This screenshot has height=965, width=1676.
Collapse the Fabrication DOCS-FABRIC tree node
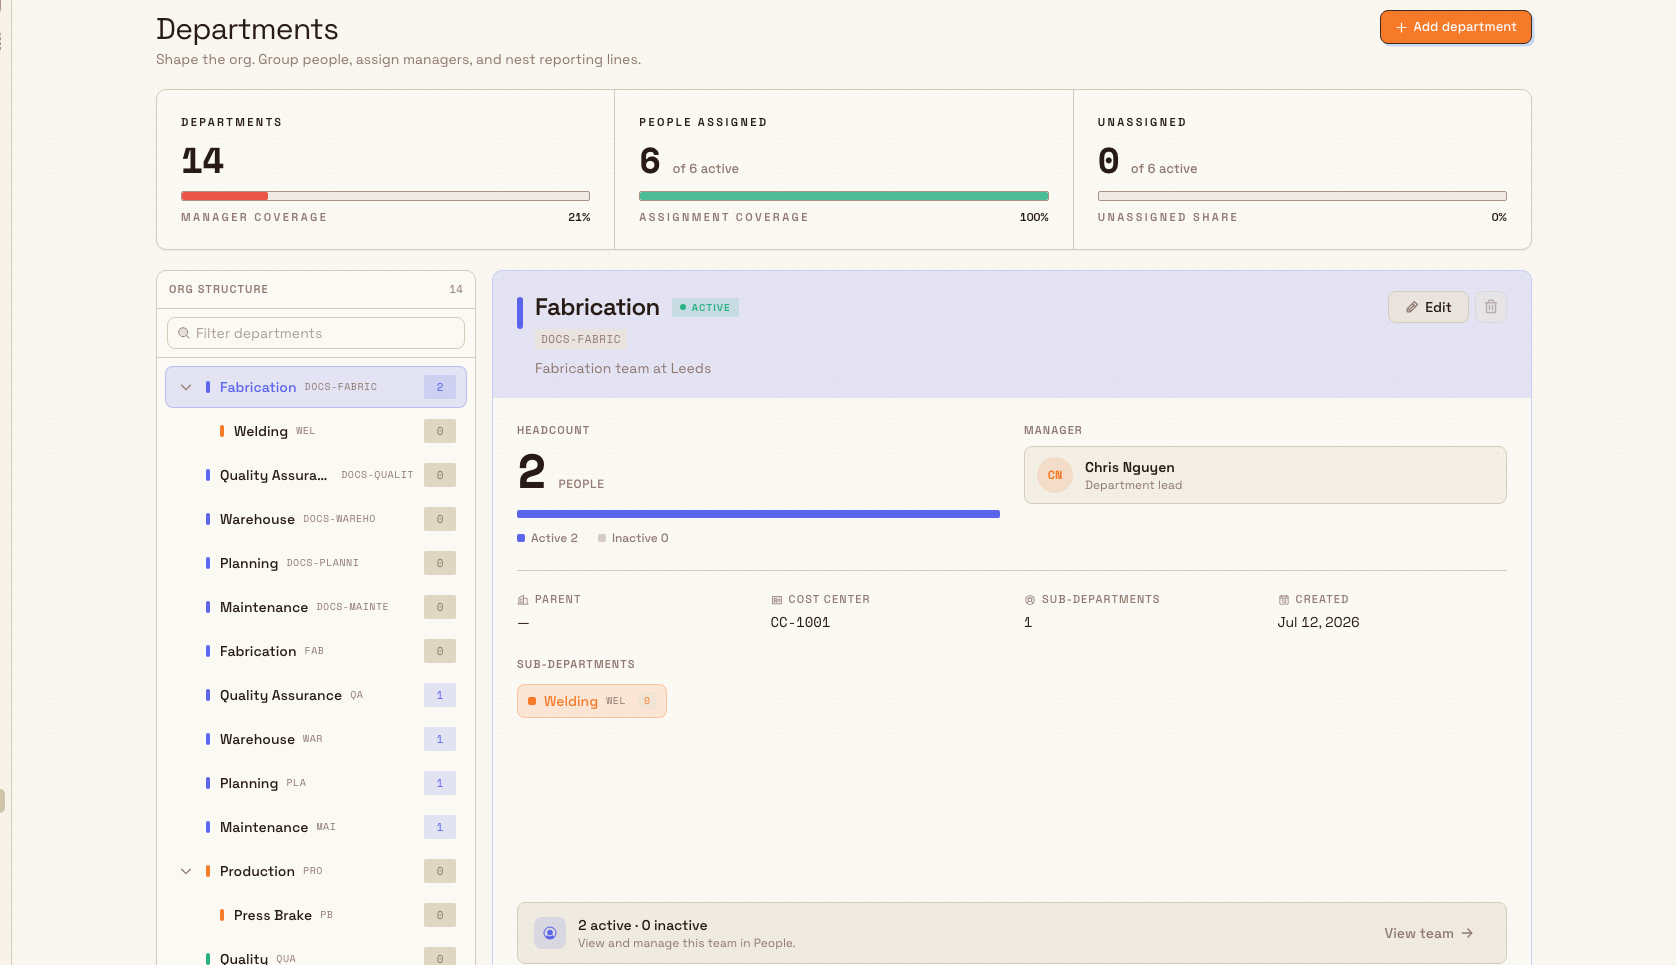point(186,387)
